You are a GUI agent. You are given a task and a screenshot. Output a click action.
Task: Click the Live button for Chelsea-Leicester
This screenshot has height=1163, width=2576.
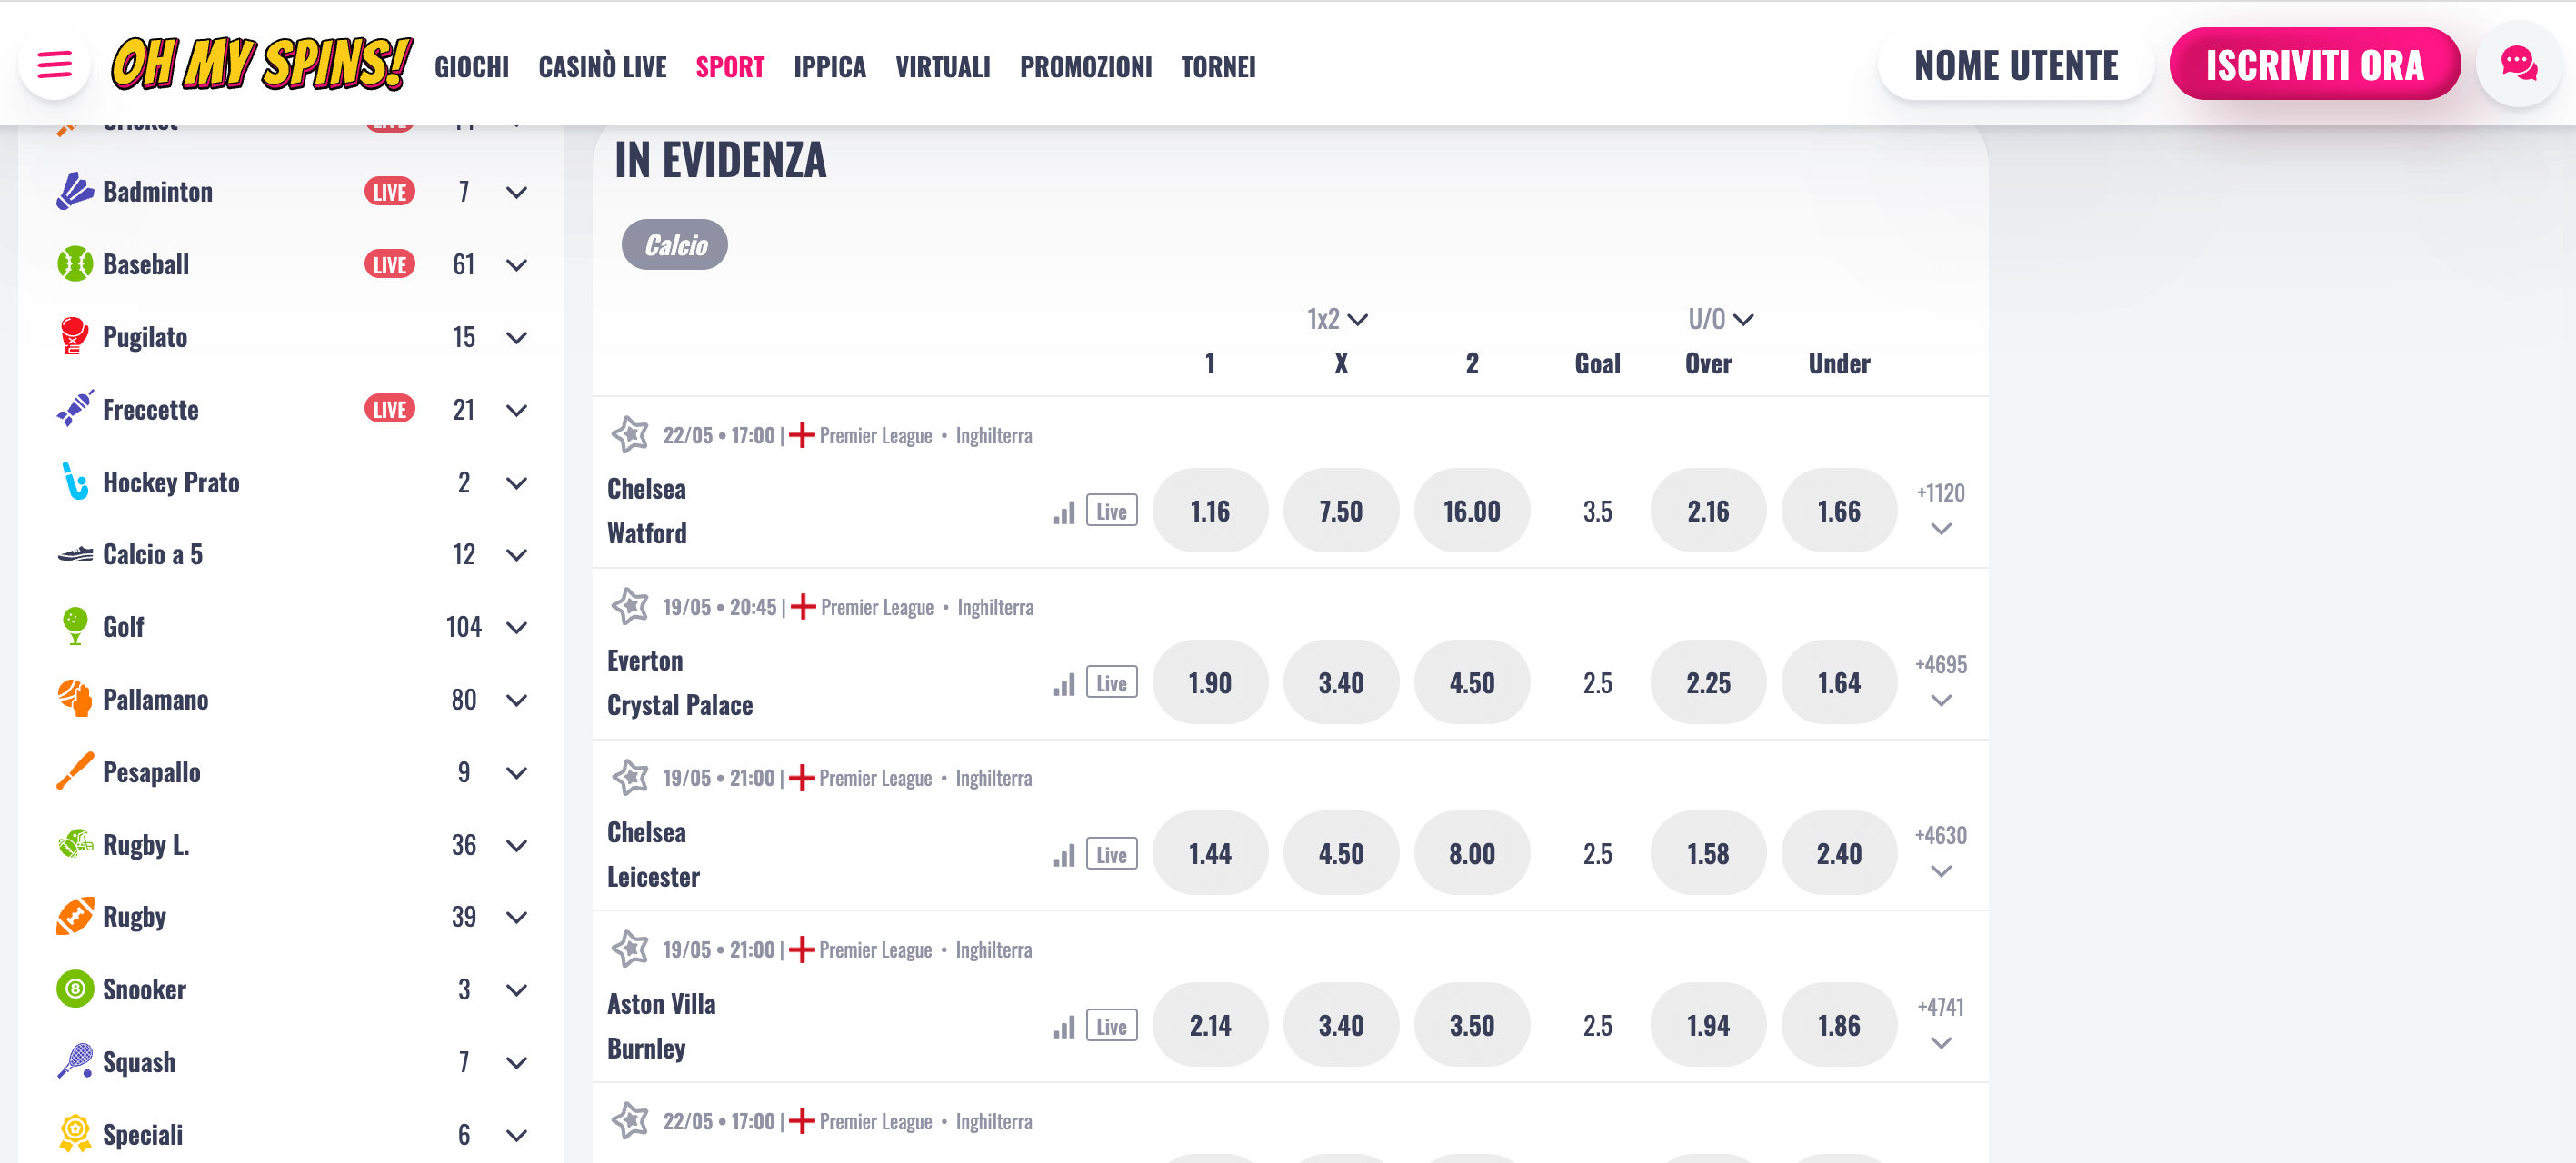tap(1110, 853)
